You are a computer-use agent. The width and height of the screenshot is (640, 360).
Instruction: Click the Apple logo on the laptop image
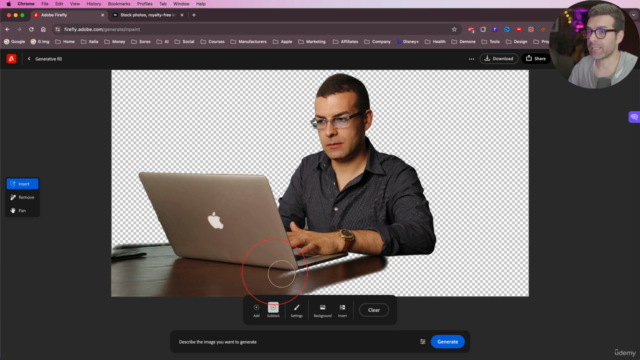(x=216, y=221)
